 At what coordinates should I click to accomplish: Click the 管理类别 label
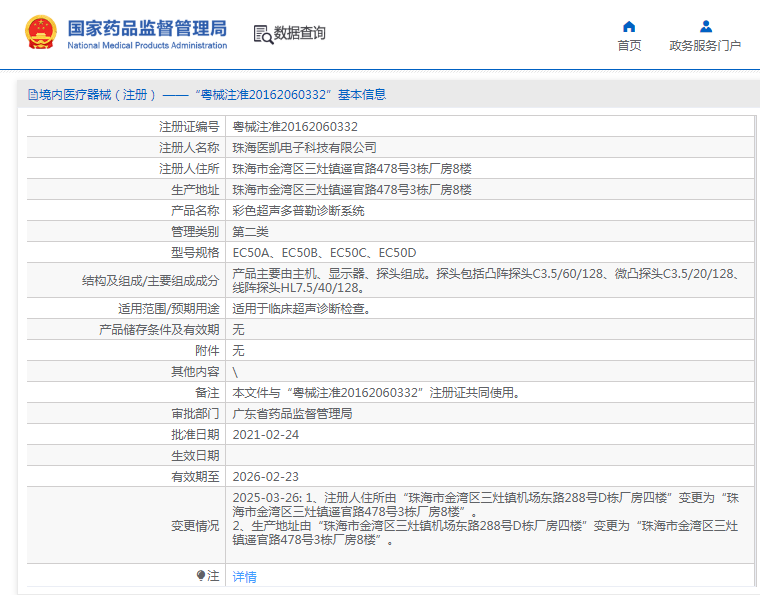(195, 232)
